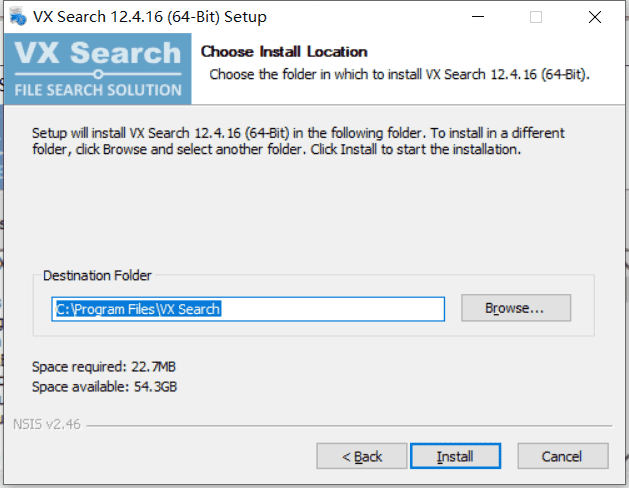
Task: Click the window title VX Search 12.4.16 Setup
Action: tap(150, 17)
